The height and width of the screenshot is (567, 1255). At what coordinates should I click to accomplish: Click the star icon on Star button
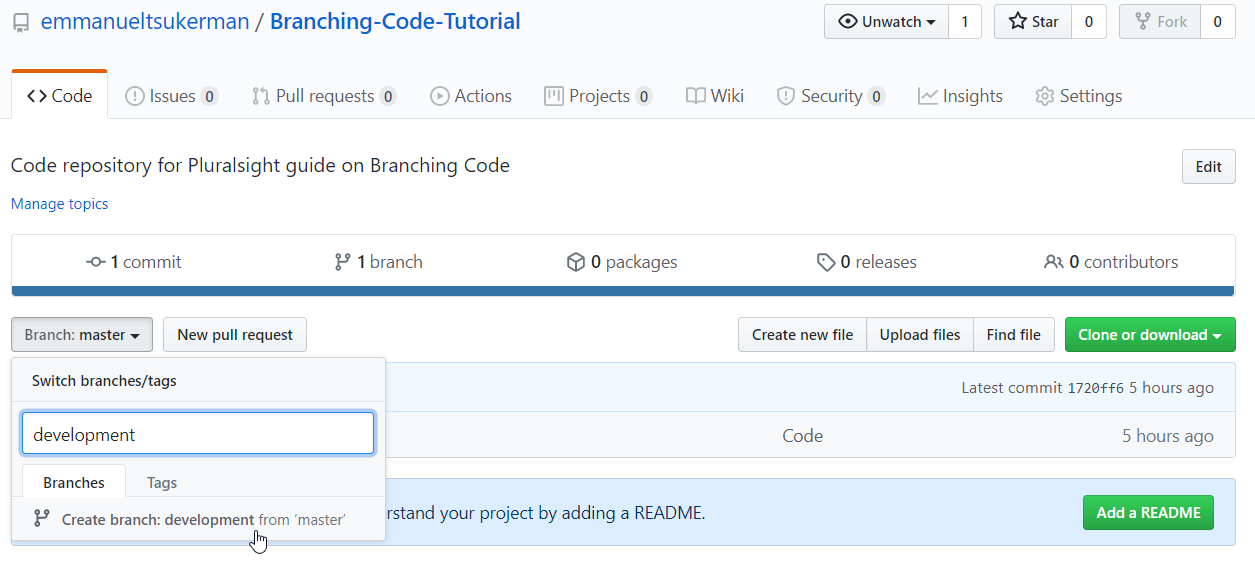(x=1018, y=22)
